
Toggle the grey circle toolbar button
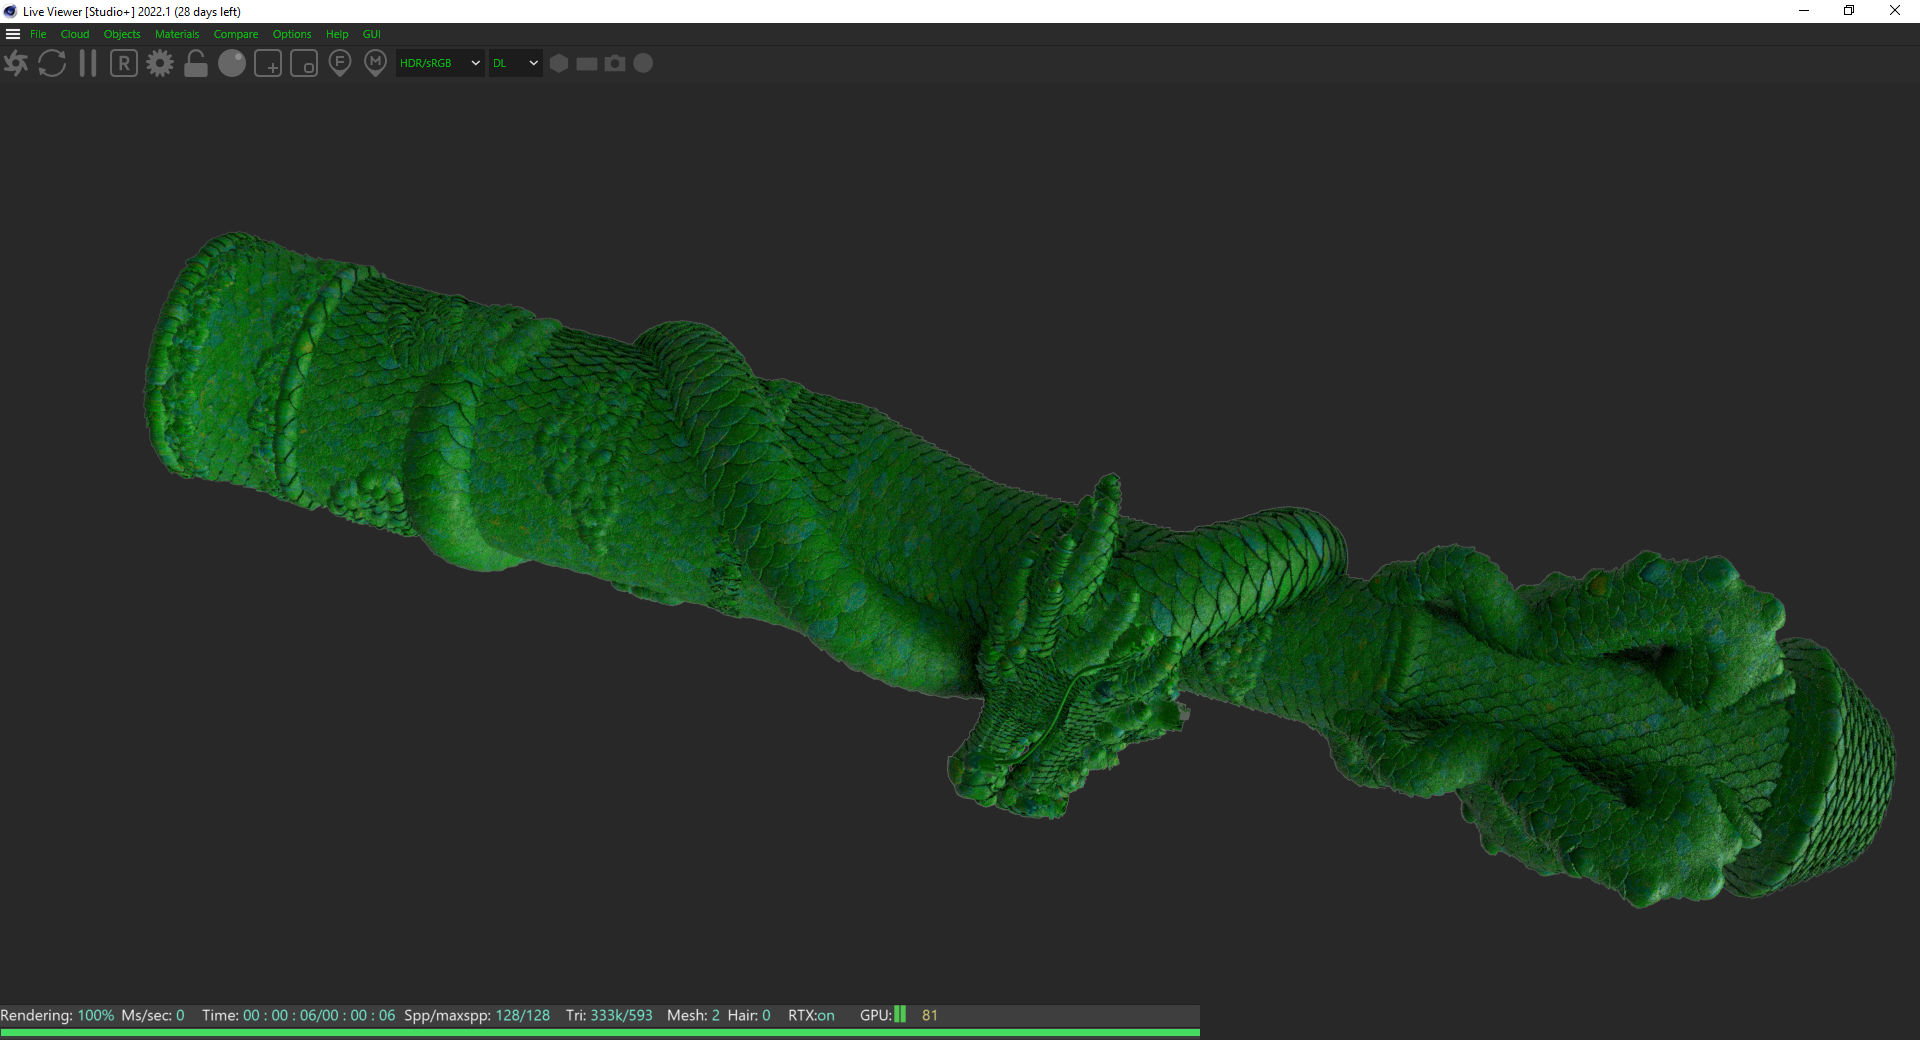pyautogui.click(x=644, y=63)
